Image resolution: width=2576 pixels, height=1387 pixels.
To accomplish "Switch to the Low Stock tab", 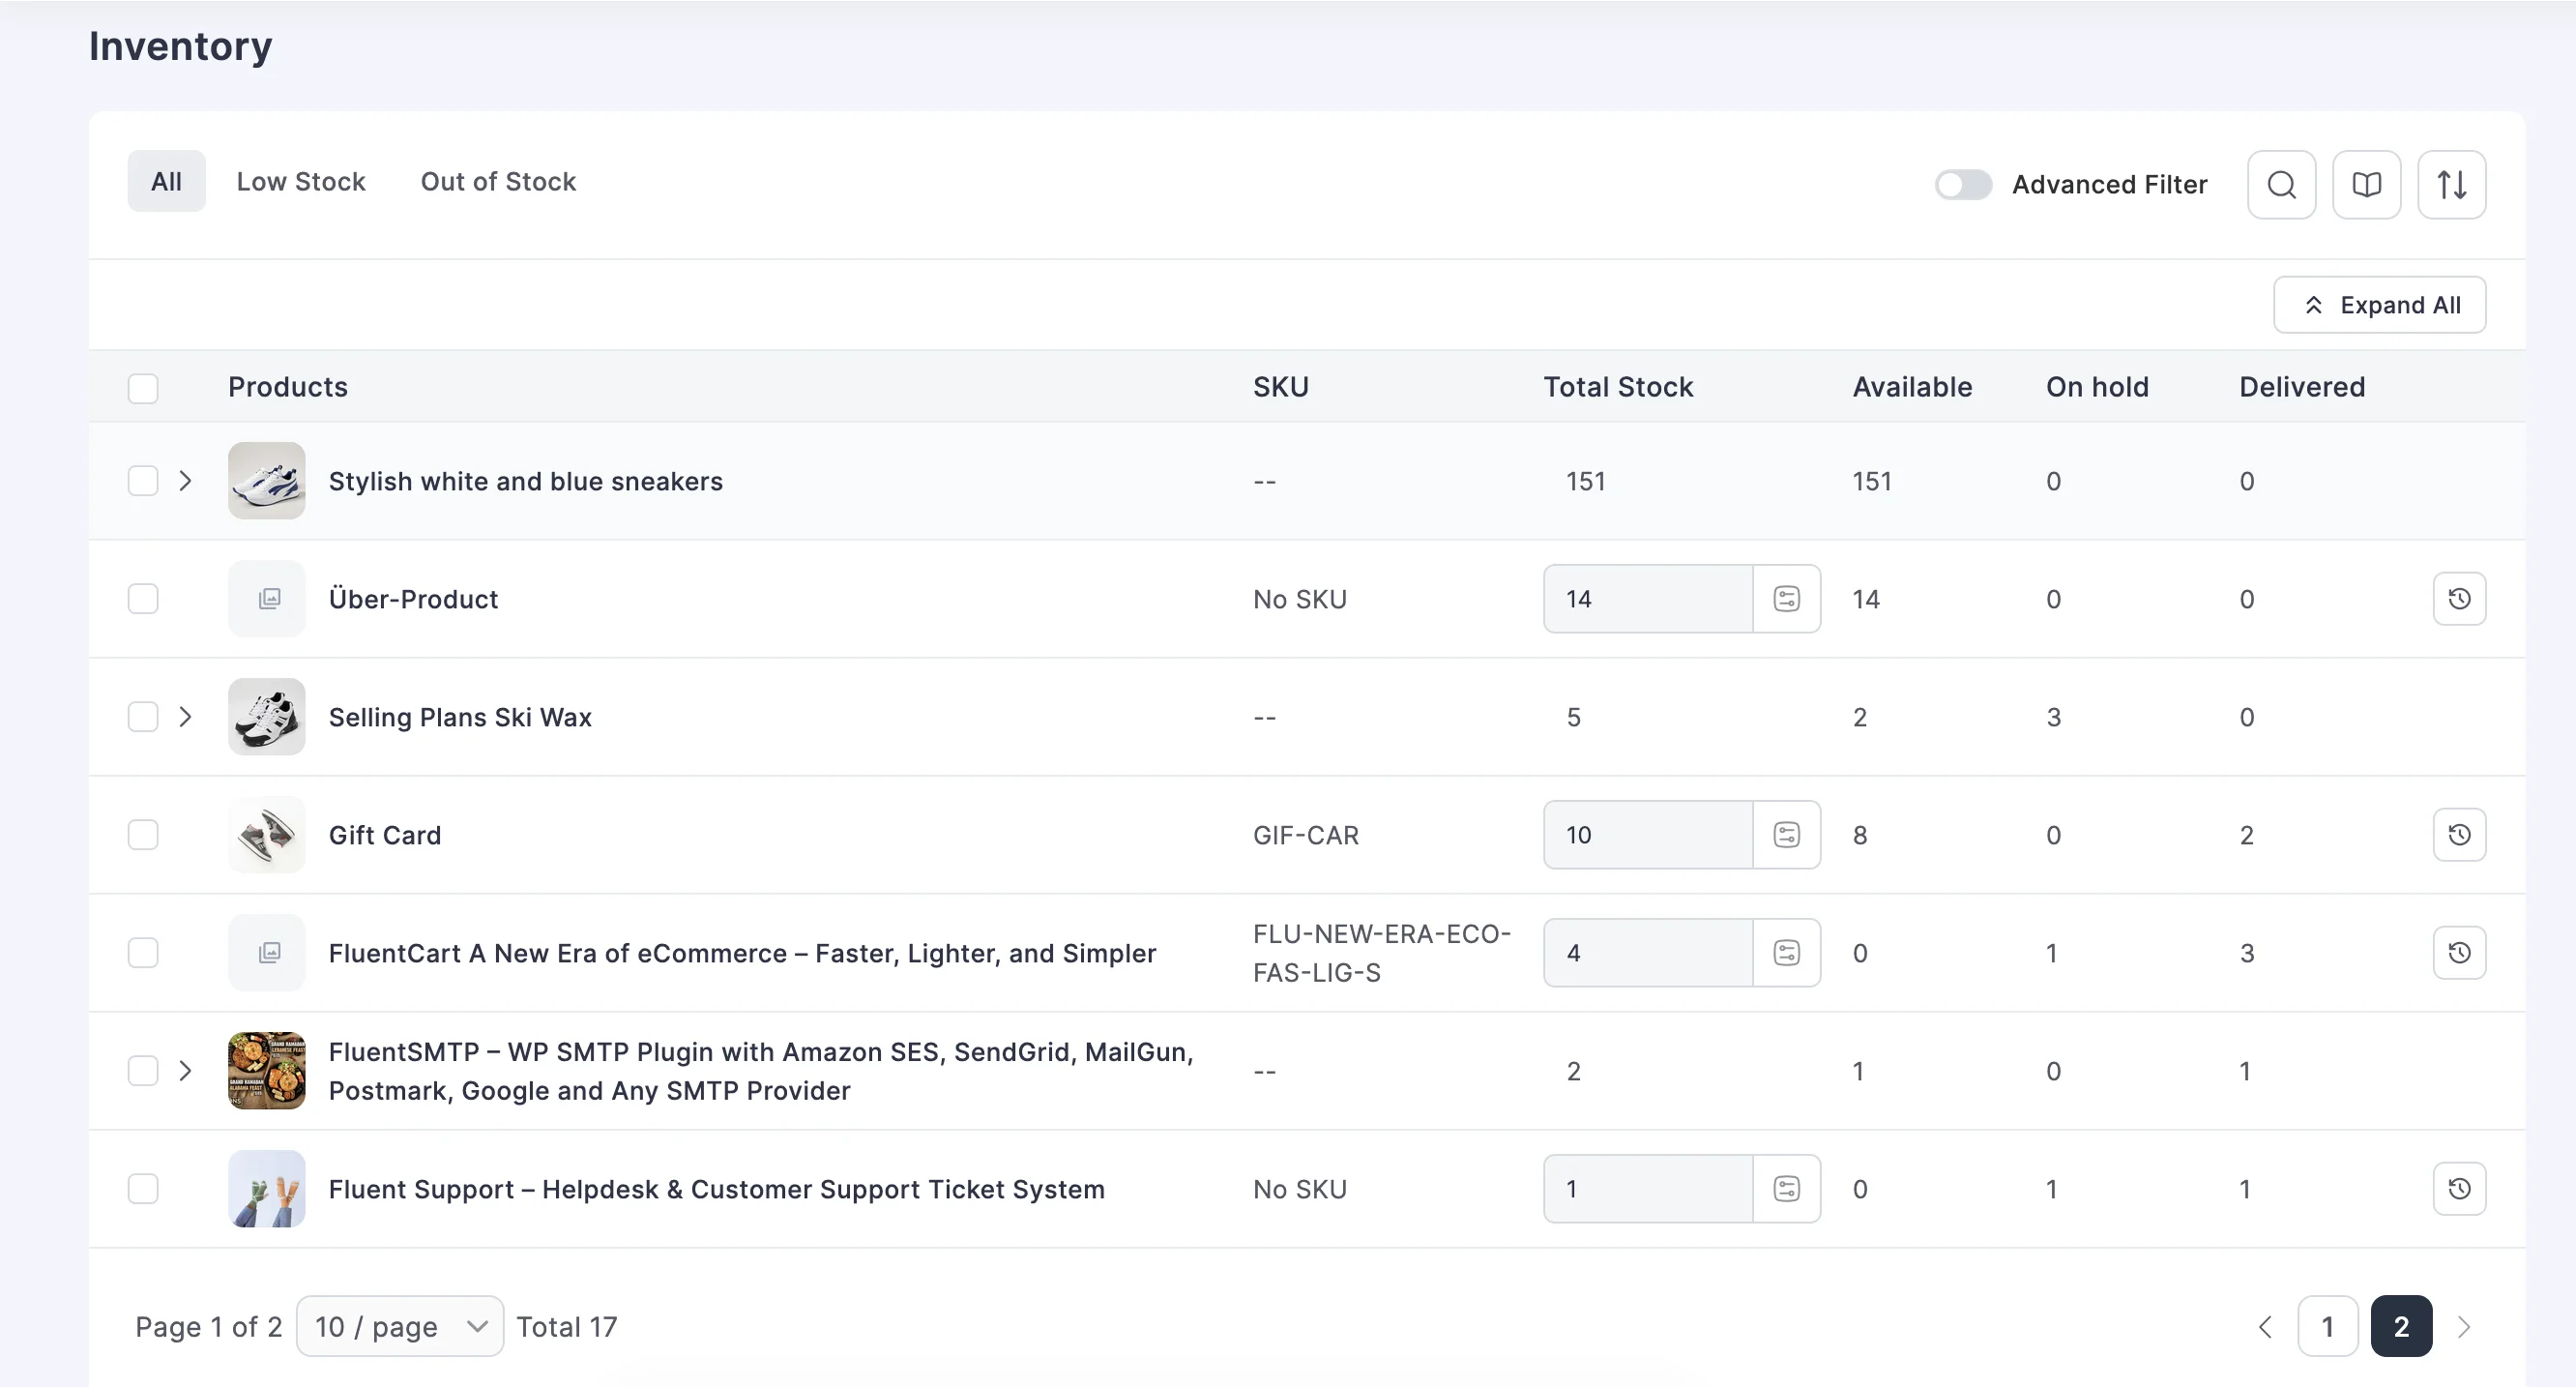I will [300, 181].
